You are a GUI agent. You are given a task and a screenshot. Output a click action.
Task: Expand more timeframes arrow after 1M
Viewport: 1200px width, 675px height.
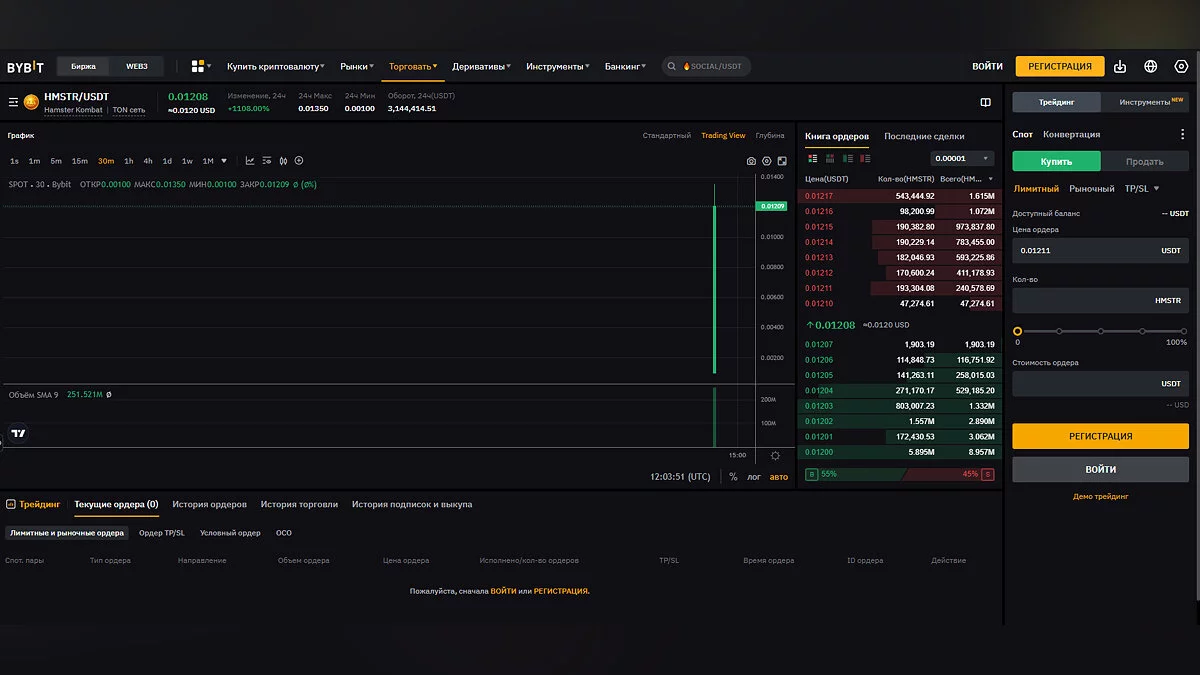click(x=224, y=161)
